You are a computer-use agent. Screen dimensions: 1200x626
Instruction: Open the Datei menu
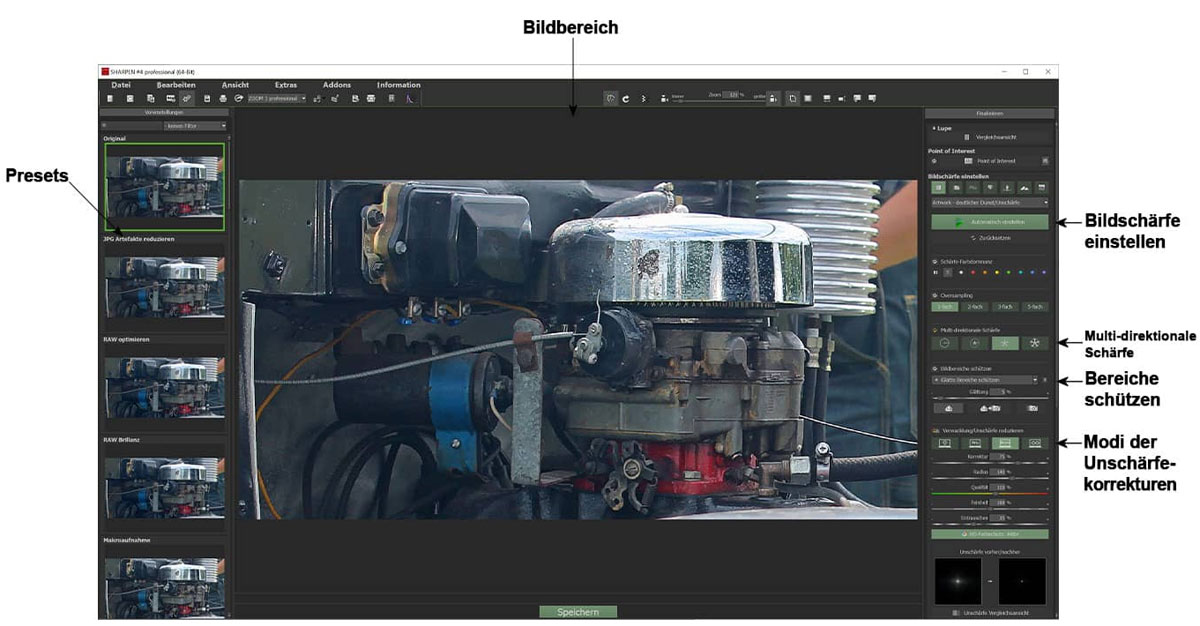[121, 85]
